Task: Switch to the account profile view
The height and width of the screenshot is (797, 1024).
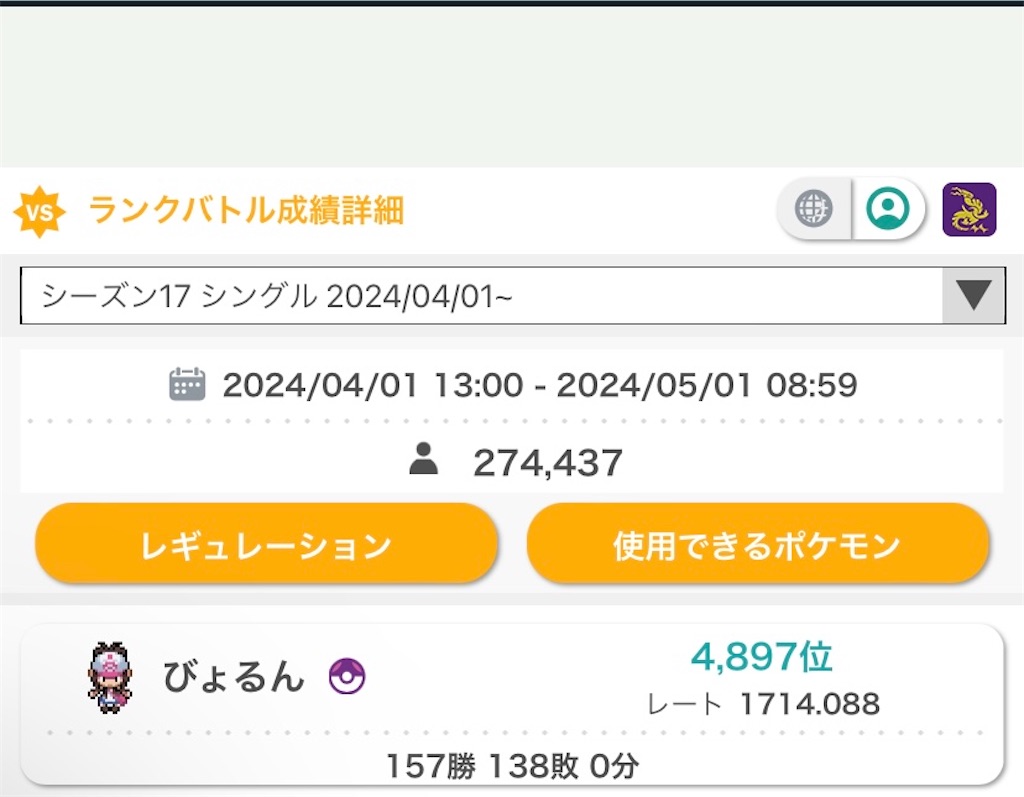Action: tap(889, 209)
